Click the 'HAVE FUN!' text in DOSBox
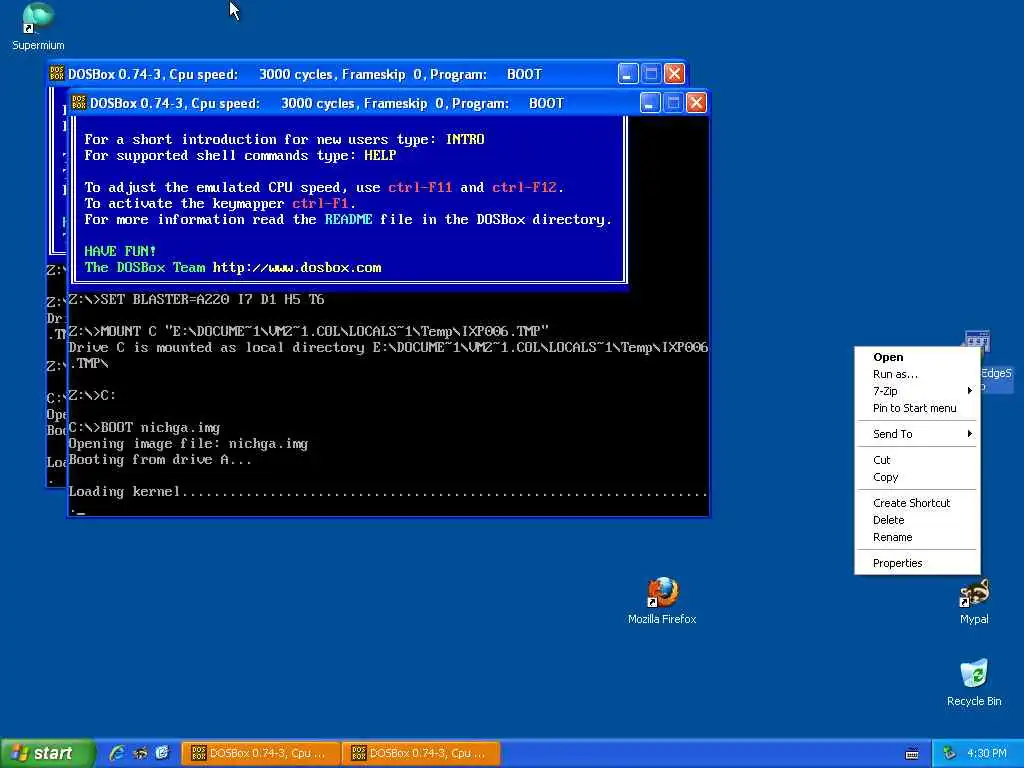Viewport: 1024px width, 768px height. click(120, 251)
